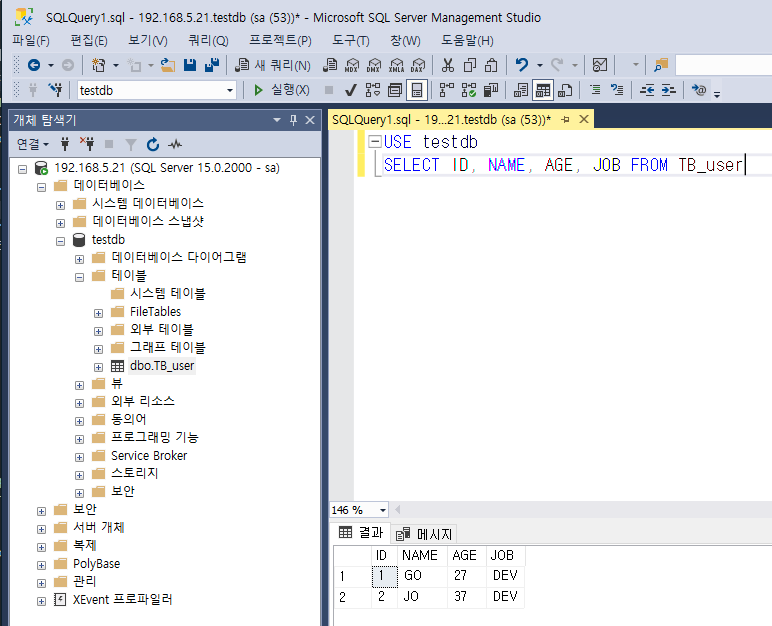Click the Change Connection plug icon

[x=55, y=90]
